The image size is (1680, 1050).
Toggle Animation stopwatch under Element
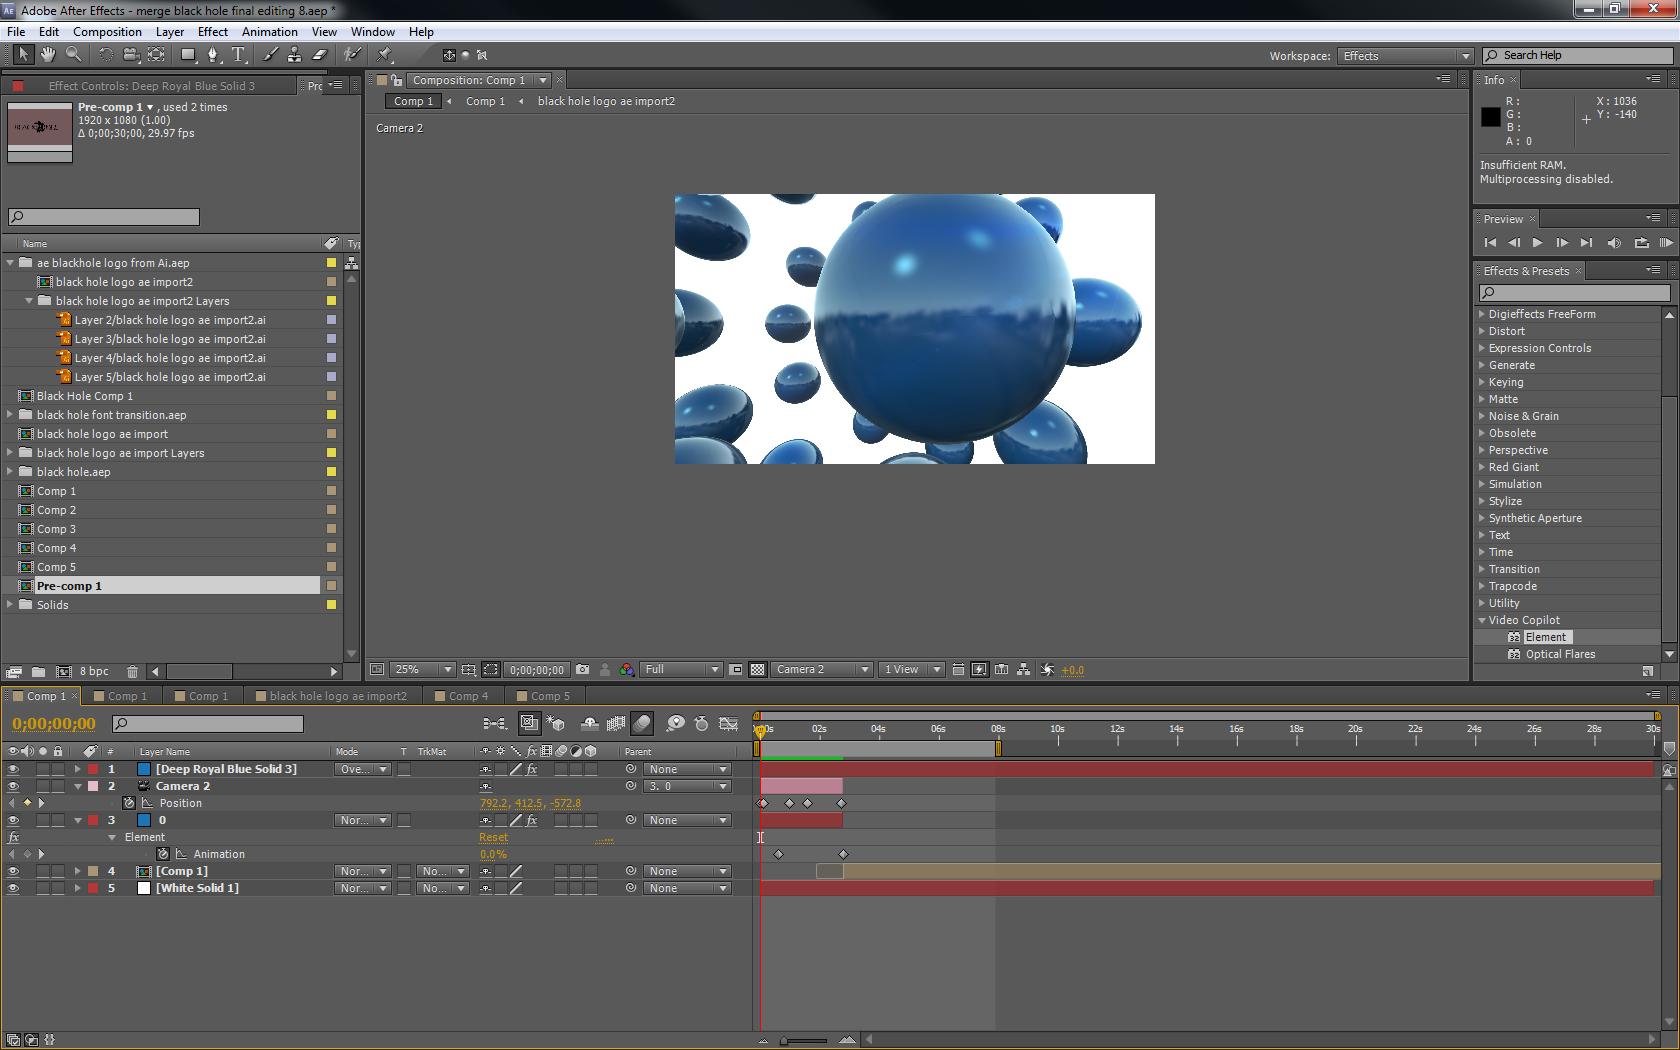[163, 854]
